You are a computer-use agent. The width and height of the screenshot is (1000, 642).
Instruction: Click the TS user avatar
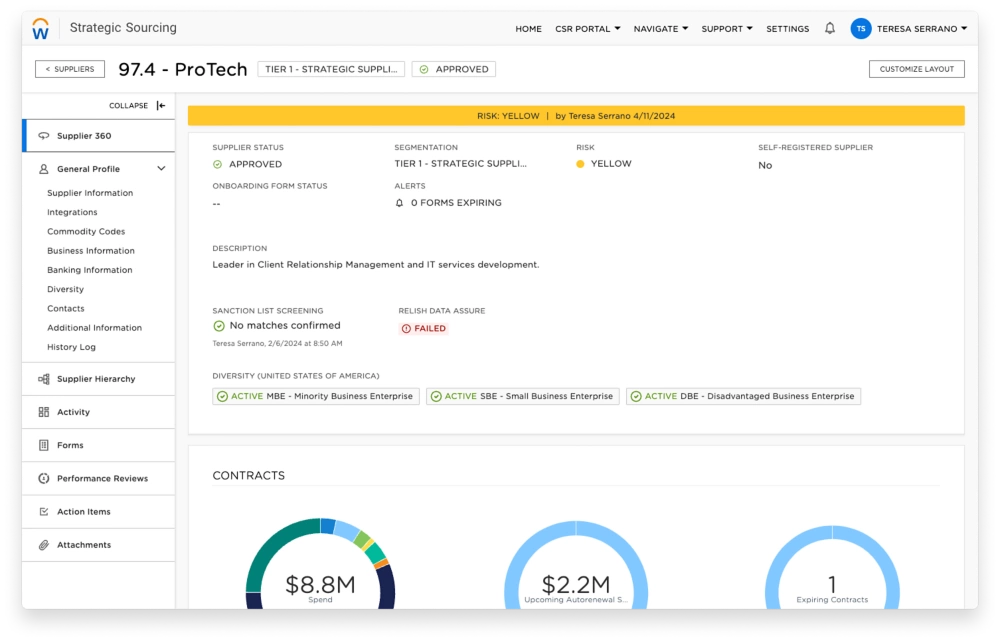860,29
